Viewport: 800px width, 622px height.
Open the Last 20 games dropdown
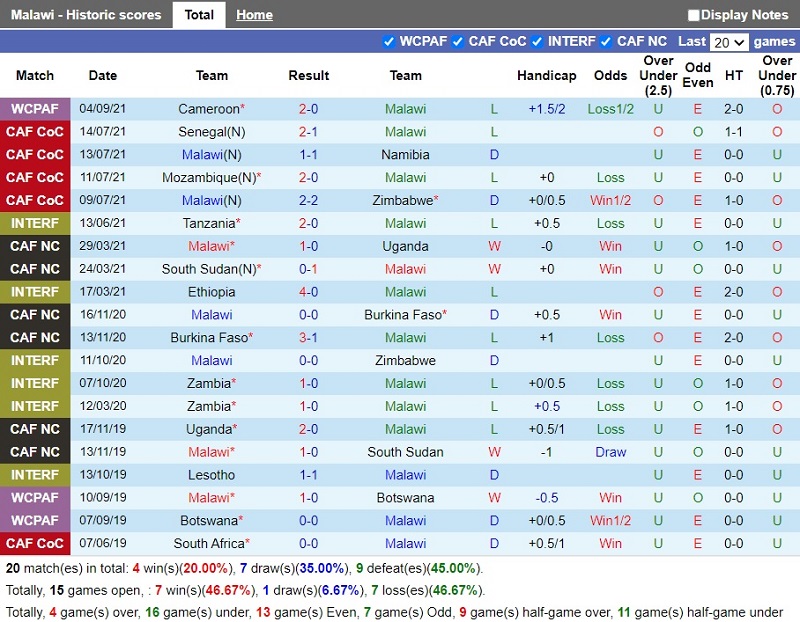tap(728, 42)
